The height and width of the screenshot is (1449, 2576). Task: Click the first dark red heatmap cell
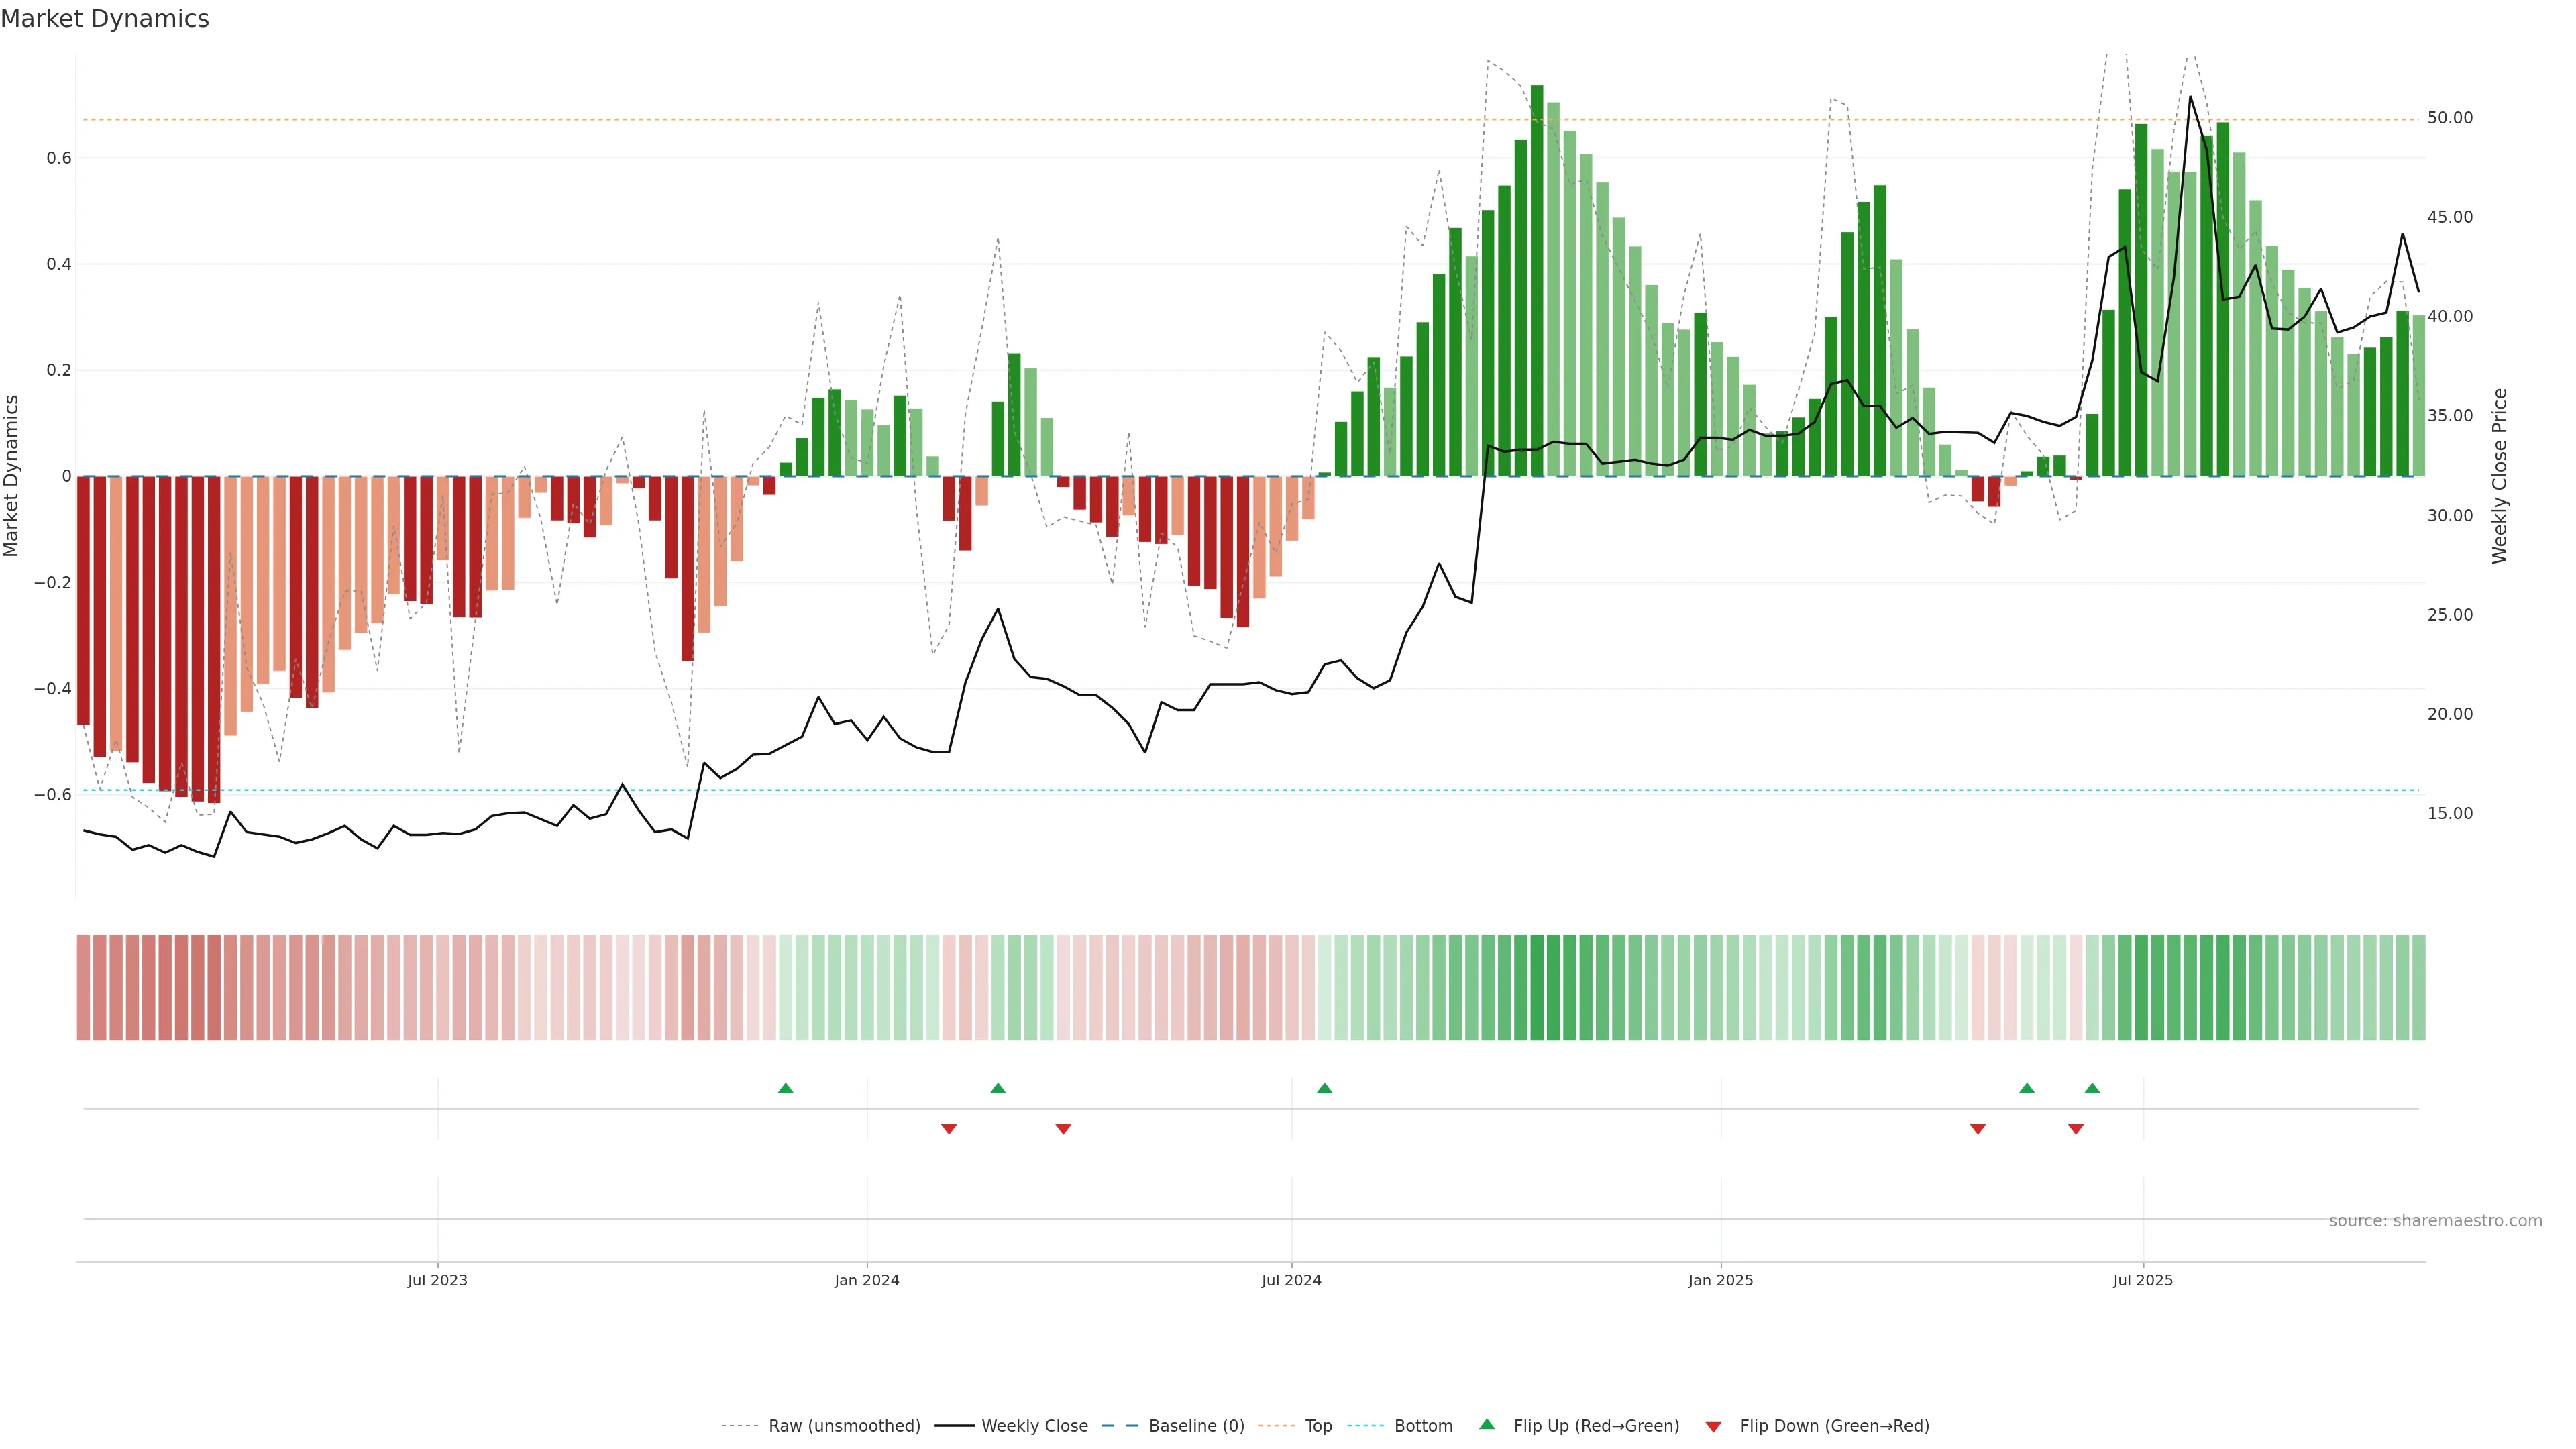click(84, 988)
